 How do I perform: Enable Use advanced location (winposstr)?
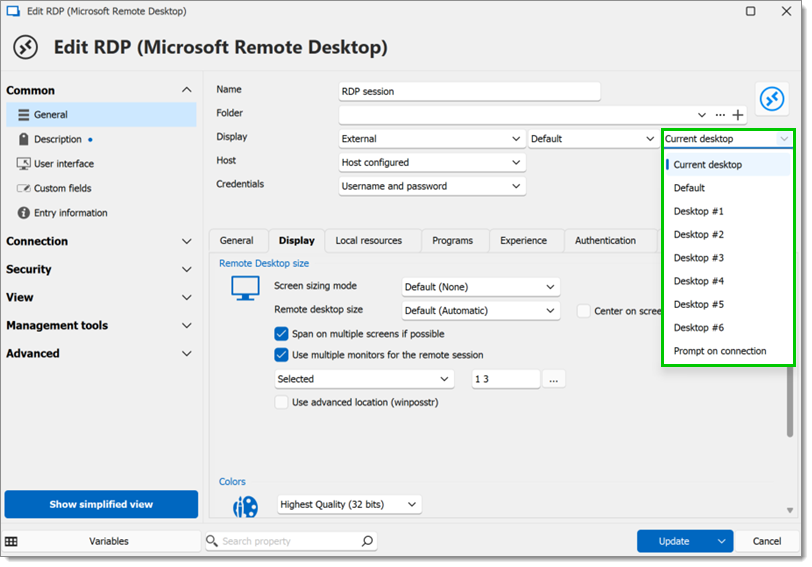tap(281, 402)
